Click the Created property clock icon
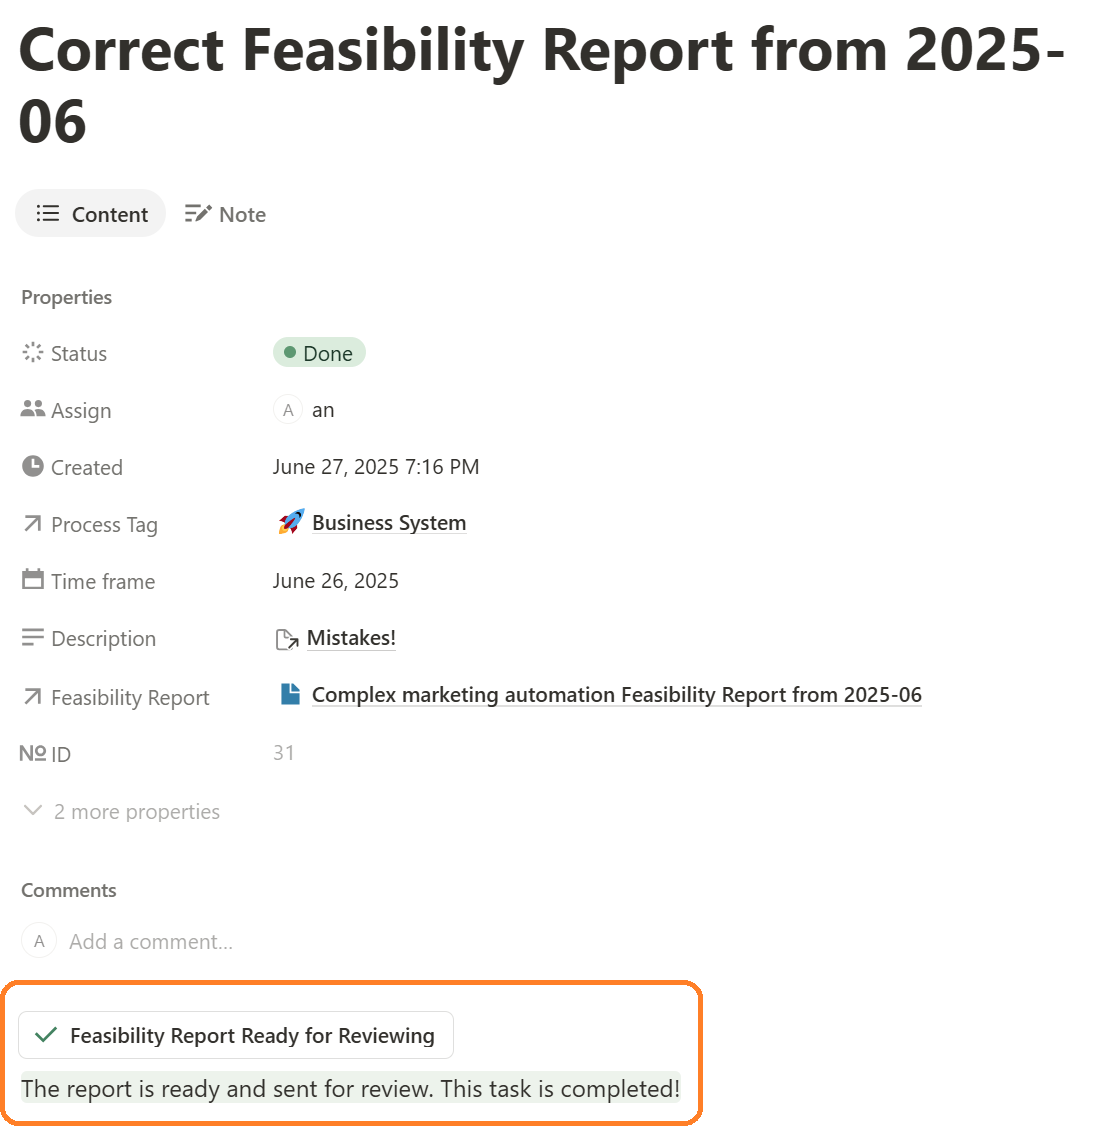The image size is (1112, 1131). tap(33, 466)
